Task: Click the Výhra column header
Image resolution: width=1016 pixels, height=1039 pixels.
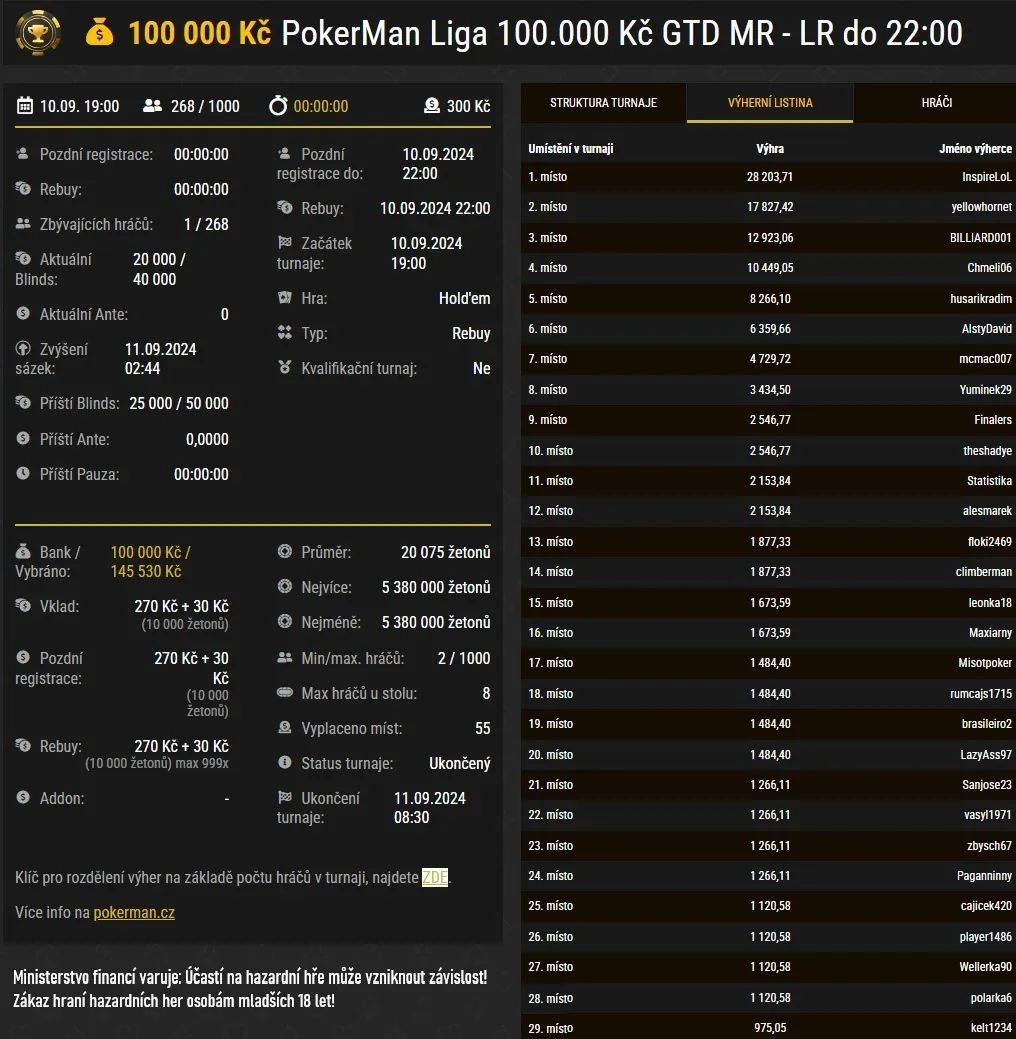Action: (770, 146)
